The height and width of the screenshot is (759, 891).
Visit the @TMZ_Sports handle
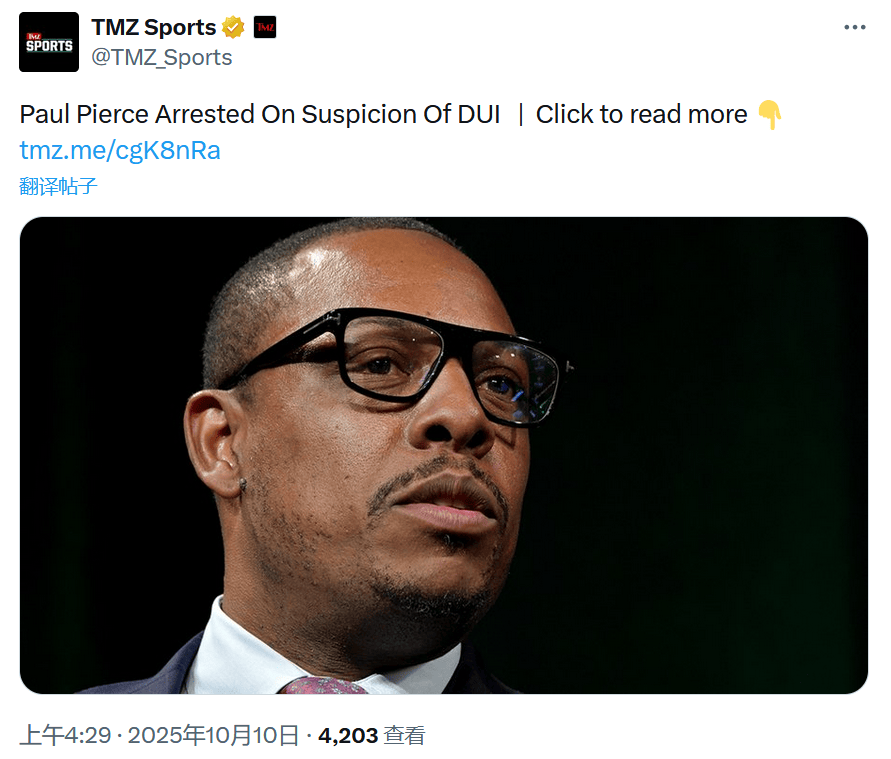coord(162,57)
